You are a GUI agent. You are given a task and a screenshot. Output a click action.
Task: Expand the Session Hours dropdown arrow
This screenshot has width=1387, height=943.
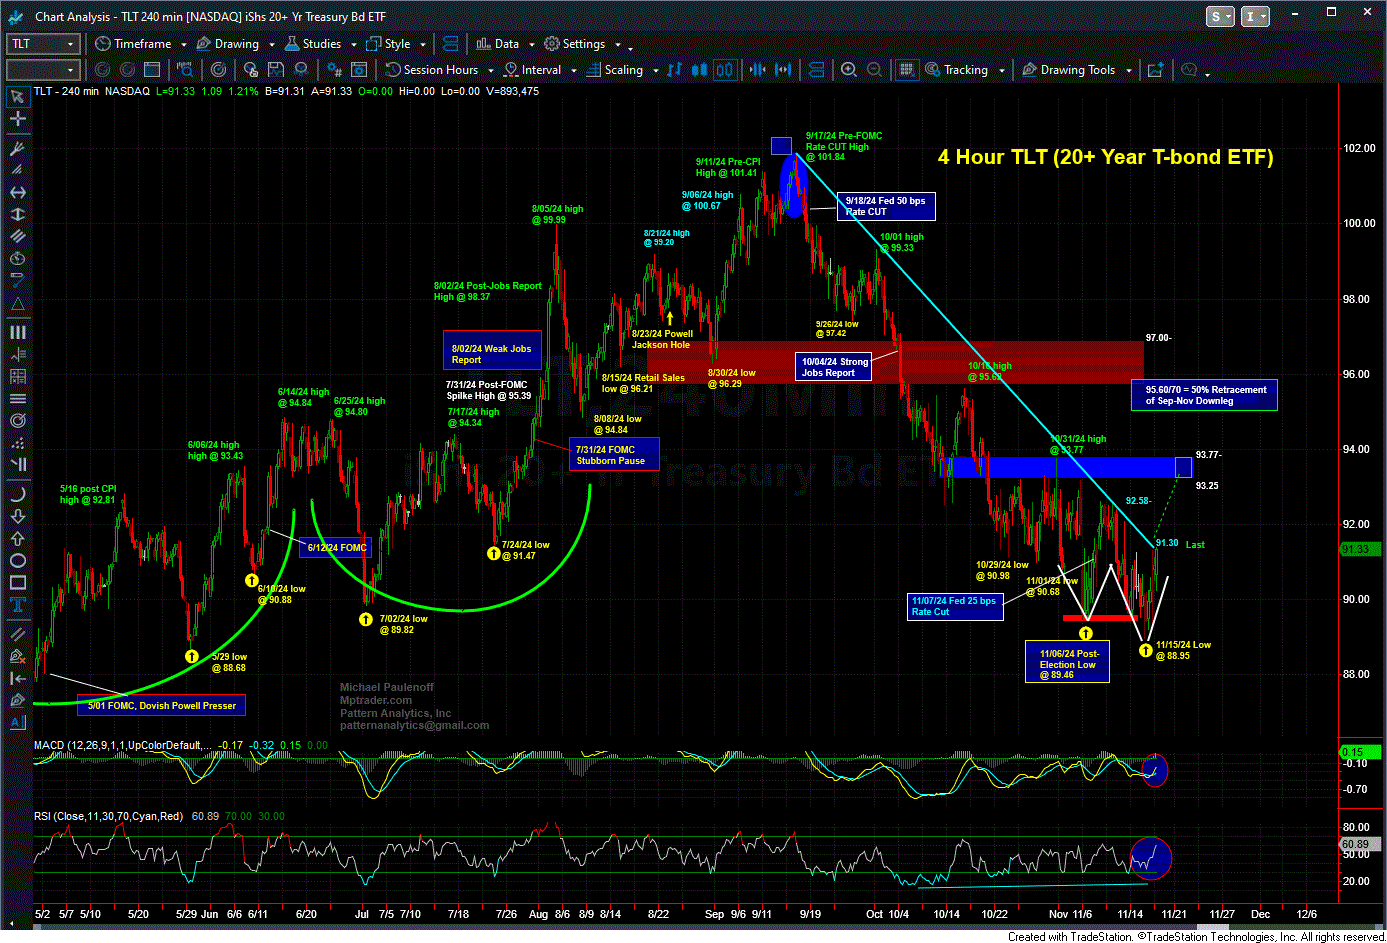click(x=490, y=70)
